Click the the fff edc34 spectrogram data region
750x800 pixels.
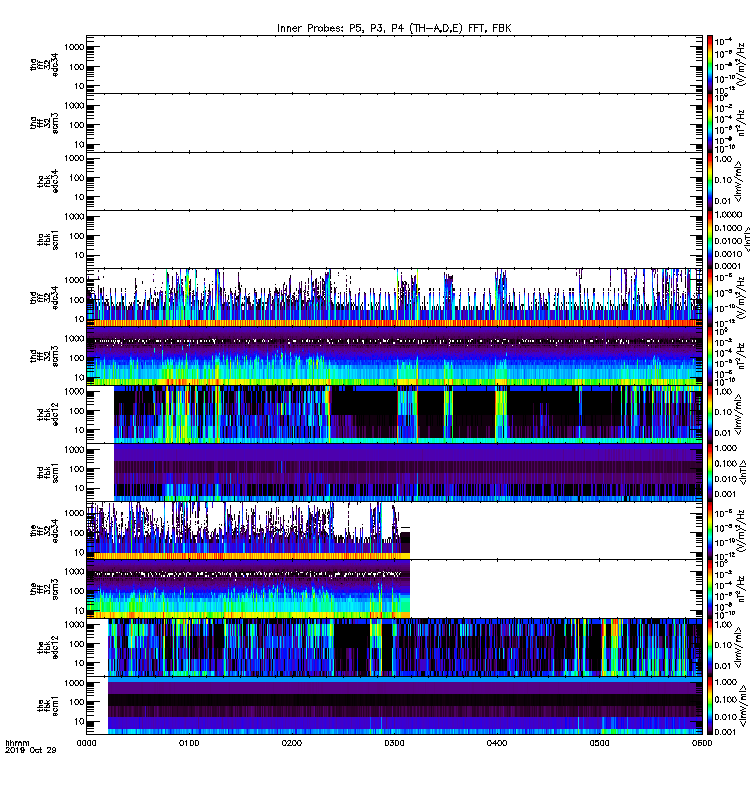tap(248, 530)
